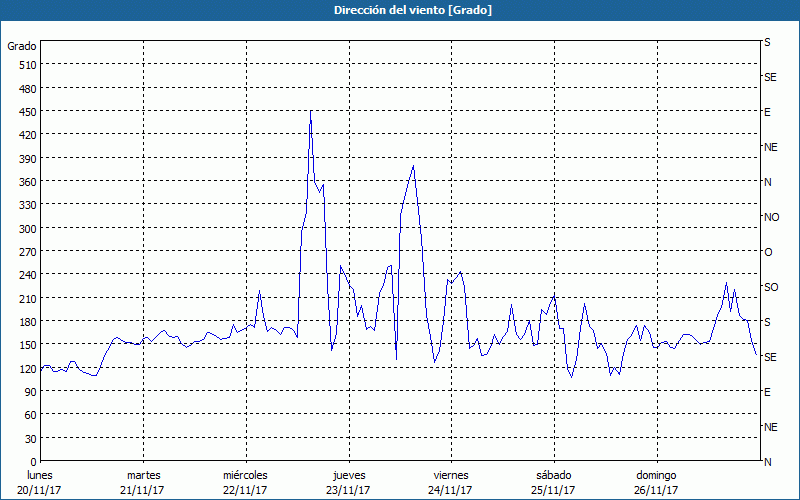Click the "miércoles" day label

coord(245,475)
